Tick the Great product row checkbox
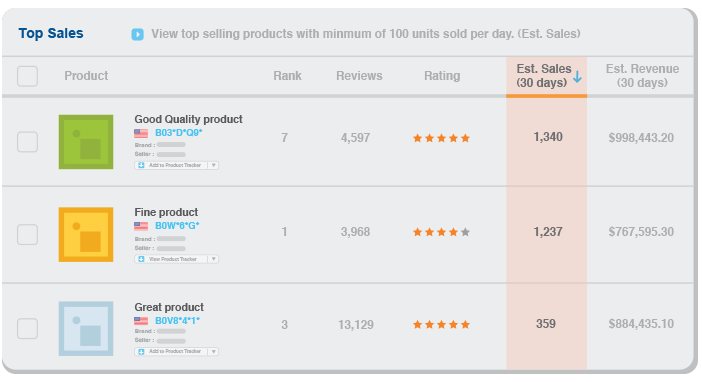 click(x=27, y=329)
